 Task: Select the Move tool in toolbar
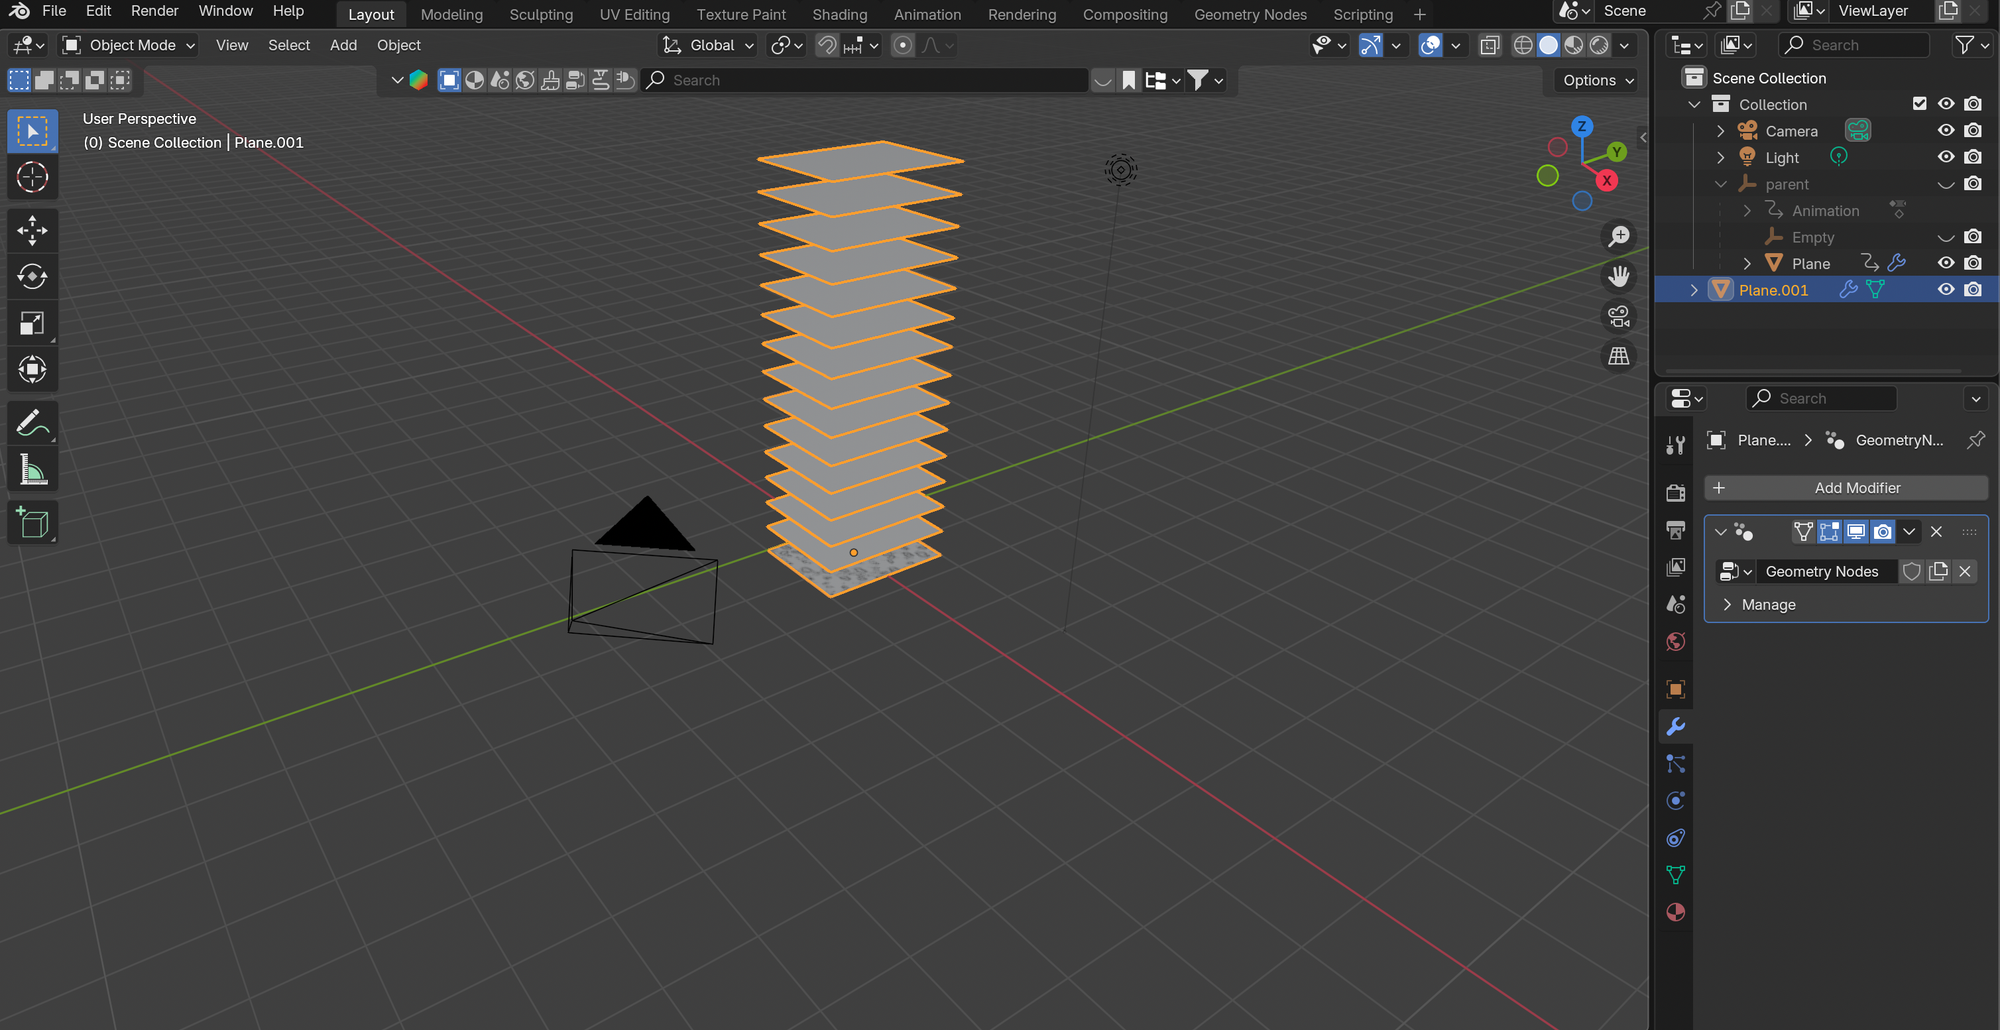32,230
